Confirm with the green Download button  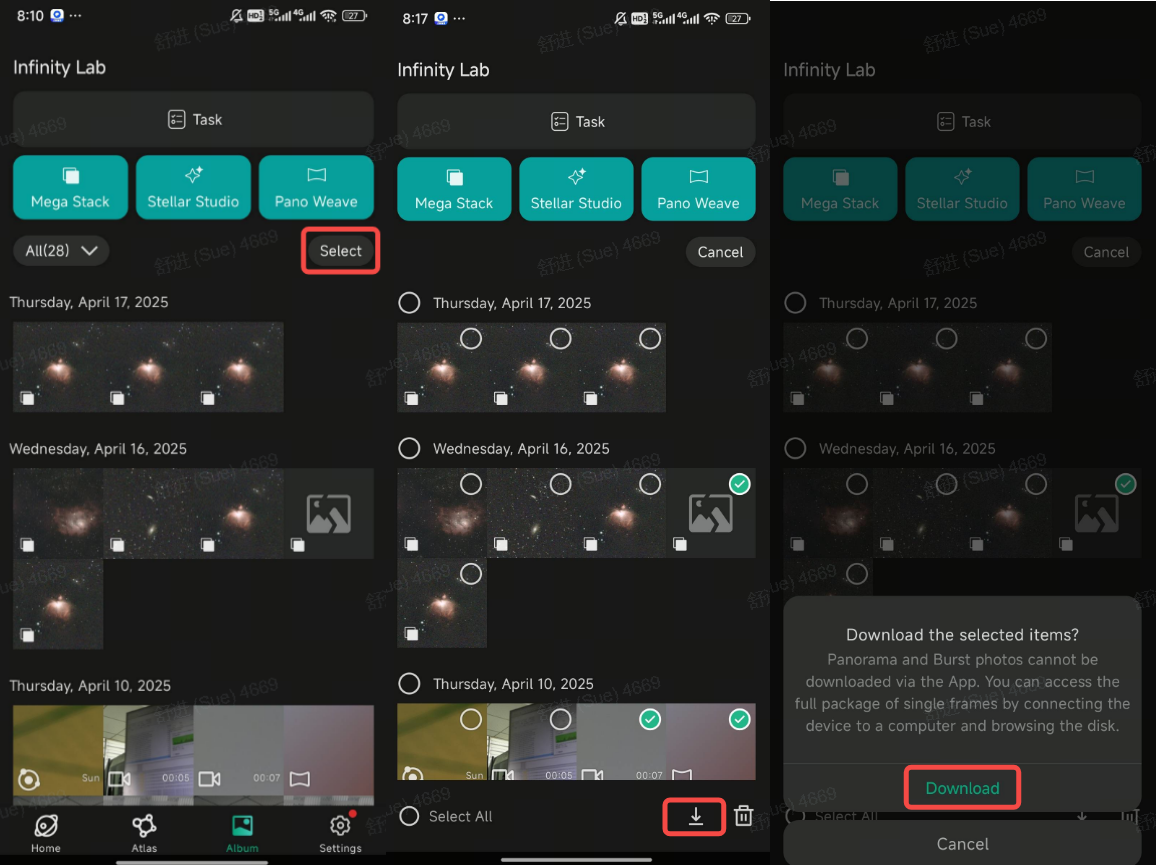[x=962, y=788]
